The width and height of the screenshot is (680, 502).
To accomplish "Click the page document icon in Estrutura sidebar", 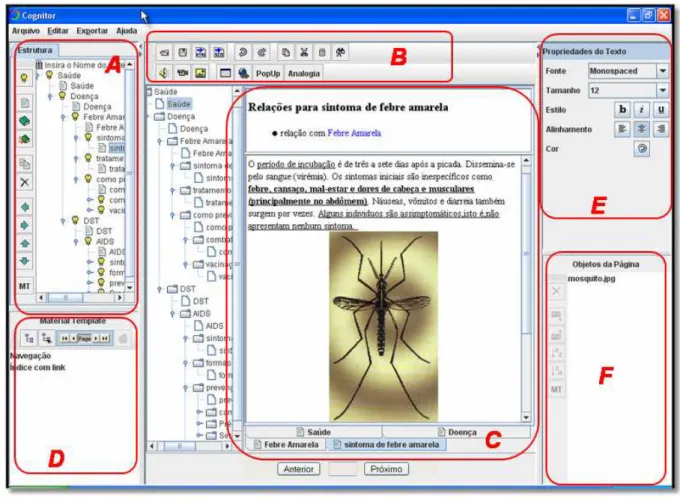I will tap(25, 103).
